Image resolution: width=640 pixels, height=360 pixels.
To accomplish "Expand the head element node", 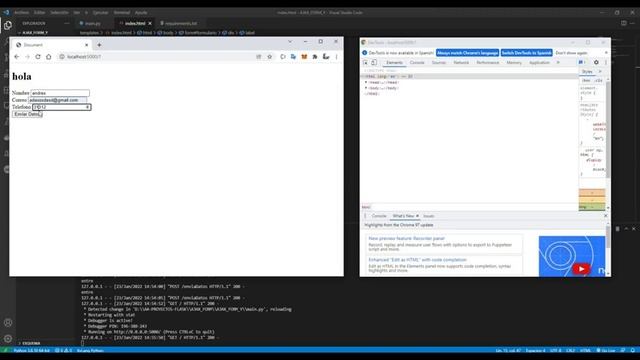I will coord(366,82).
